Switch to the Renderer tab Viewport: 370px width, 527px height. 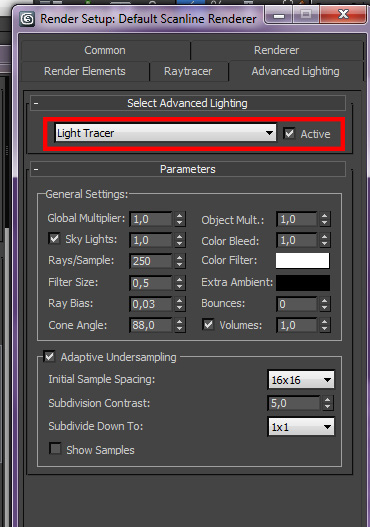[x=277, y=50]
